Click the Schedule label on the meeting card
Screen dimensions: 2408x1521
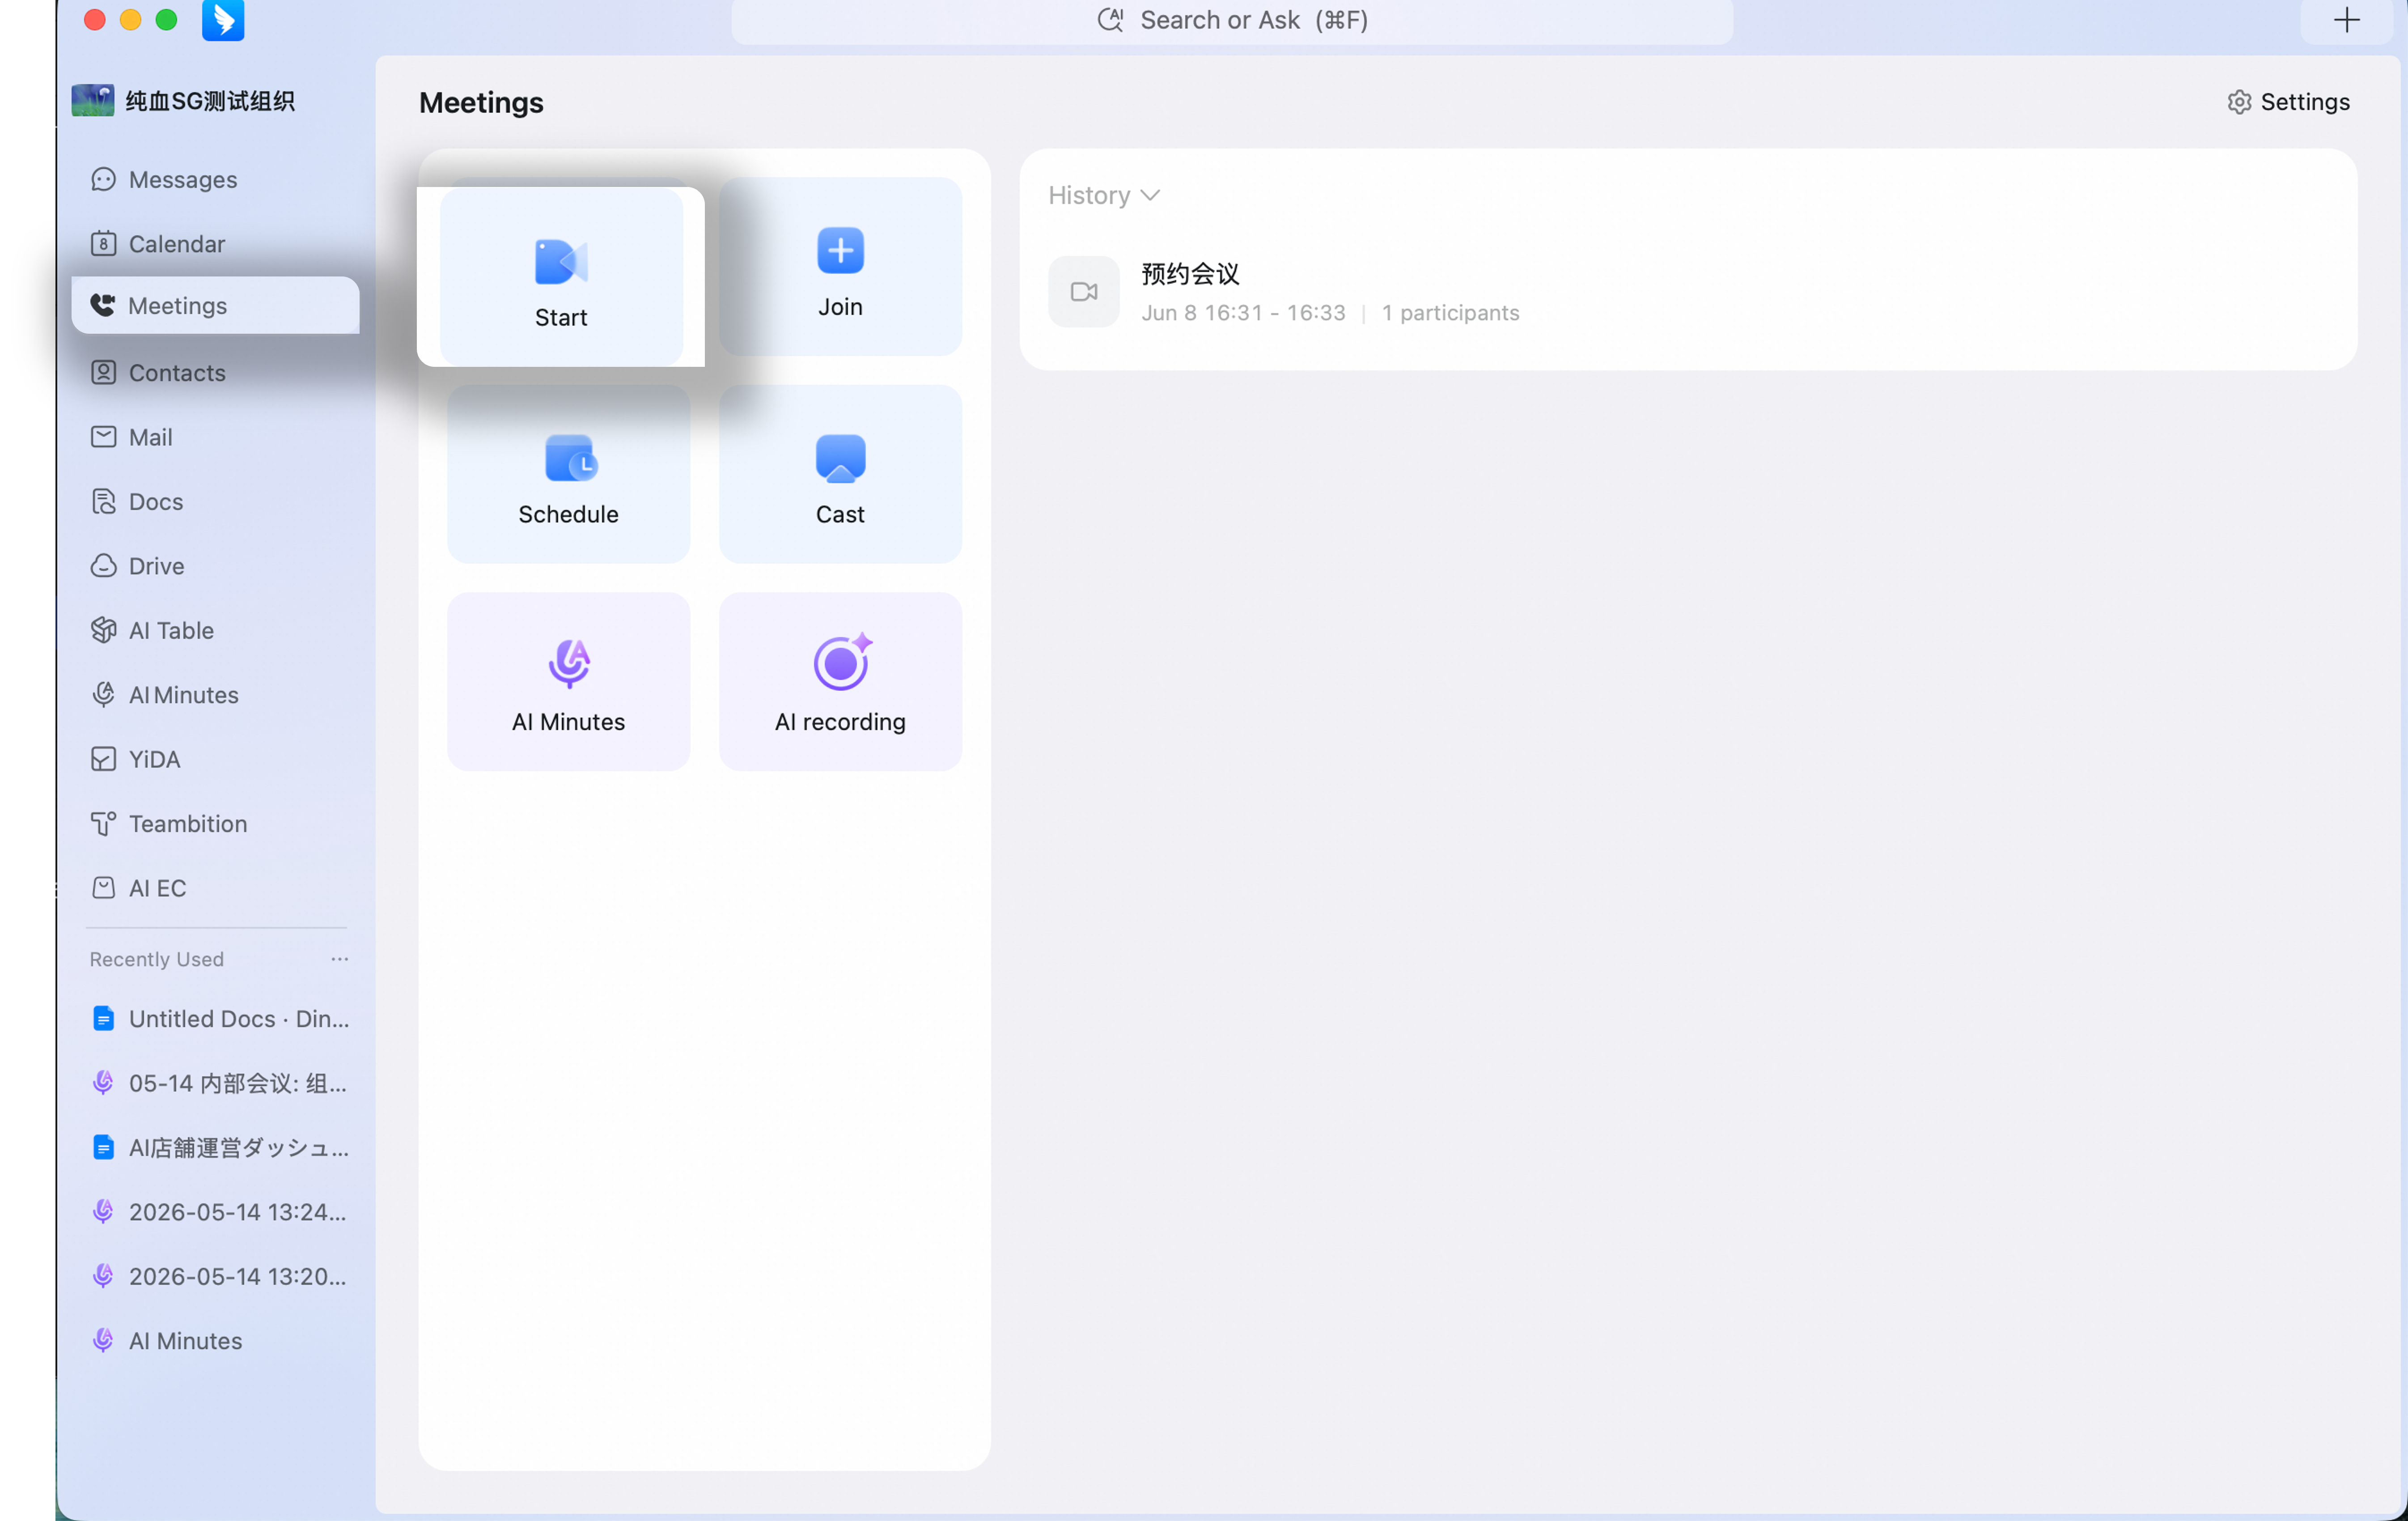[x=569, y=514]
